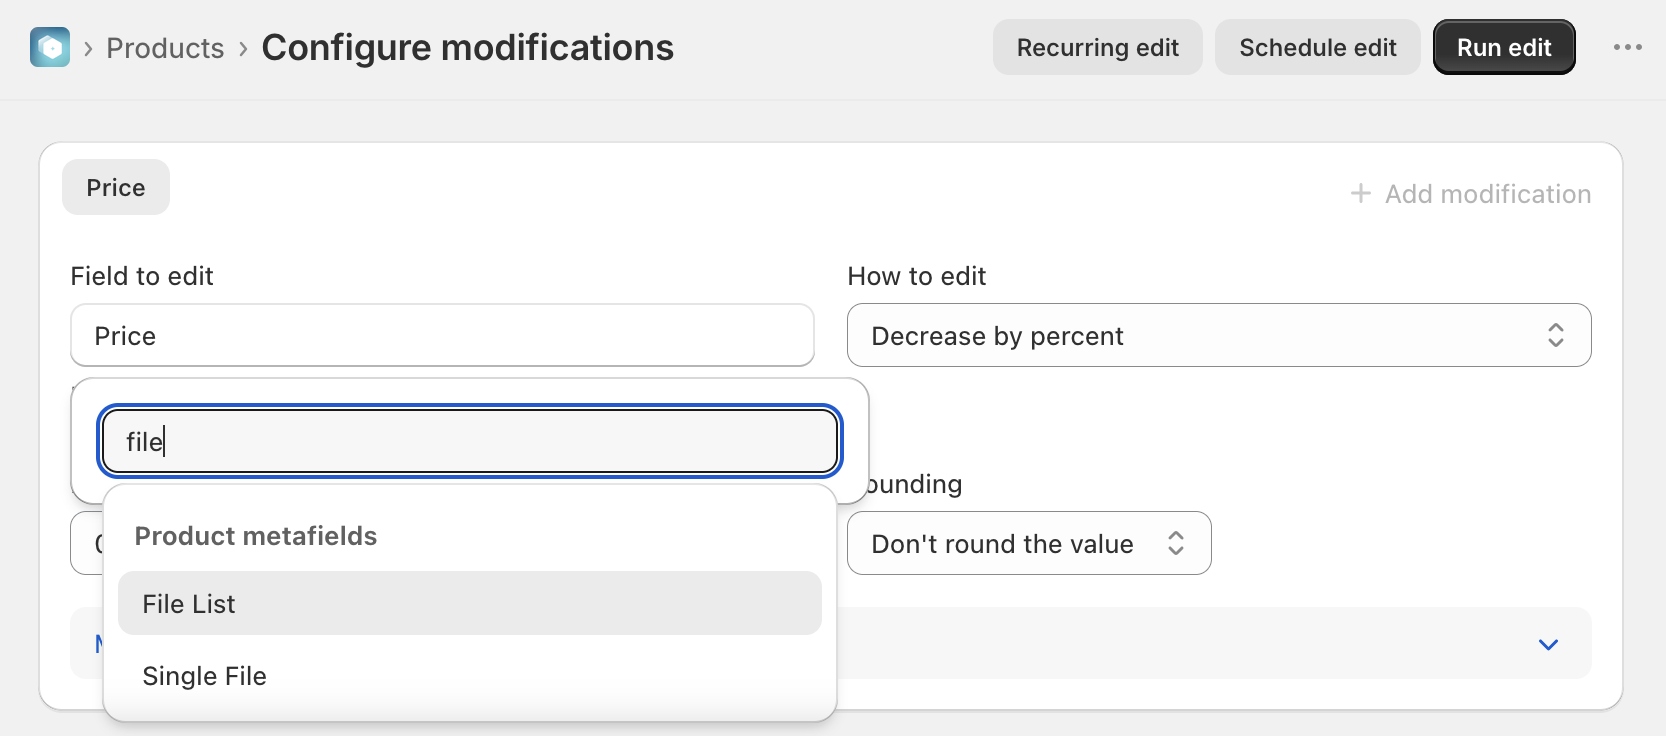This screenshot has width=1666, height=736.
Task: Focus the field search box containing 'file'
Action: coord(470,441)
